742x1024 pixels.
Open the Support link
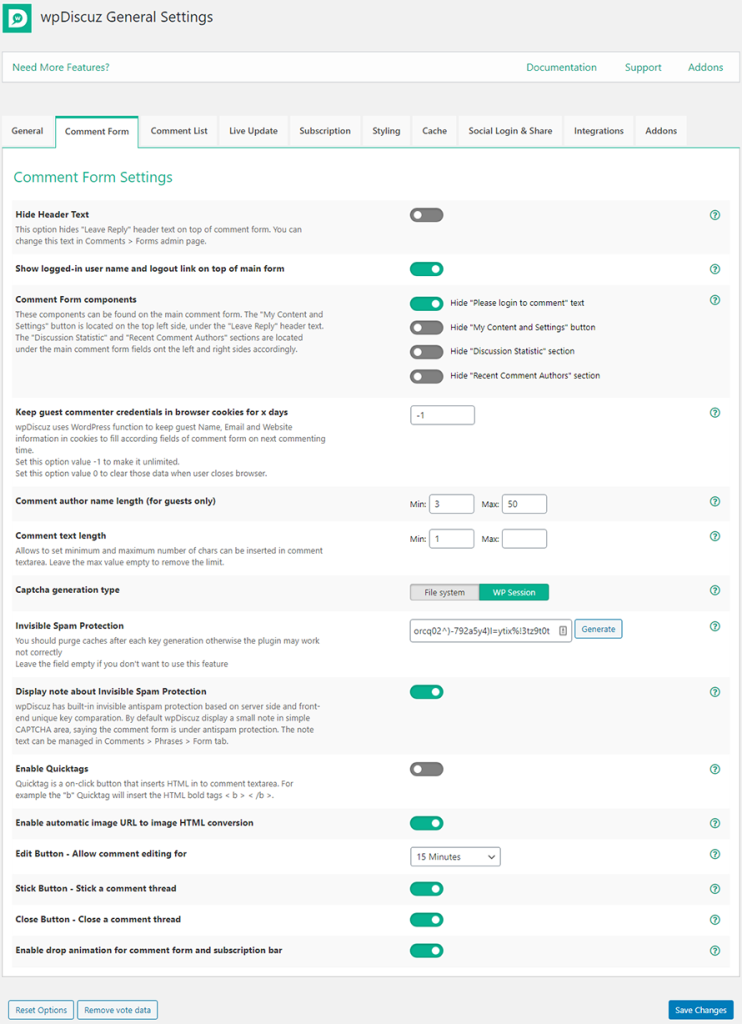[x=643, y=67]
